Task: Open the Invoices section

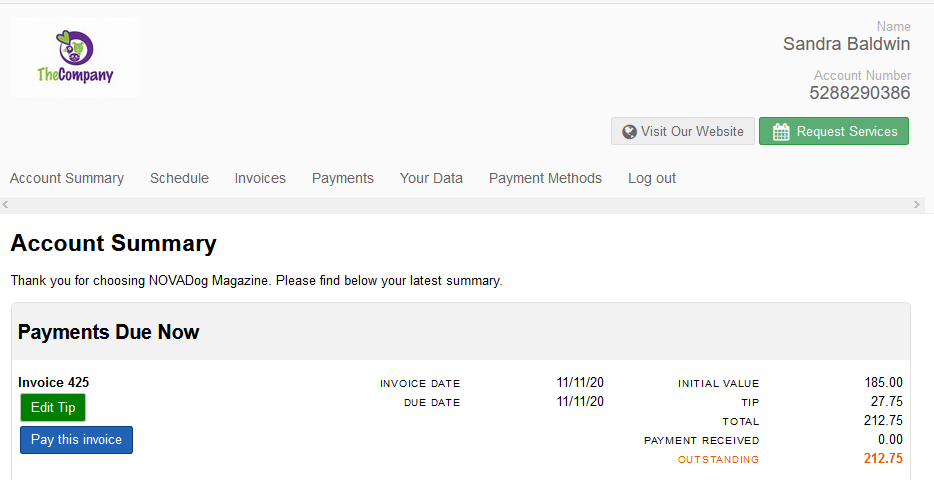Action: [260, 178]
